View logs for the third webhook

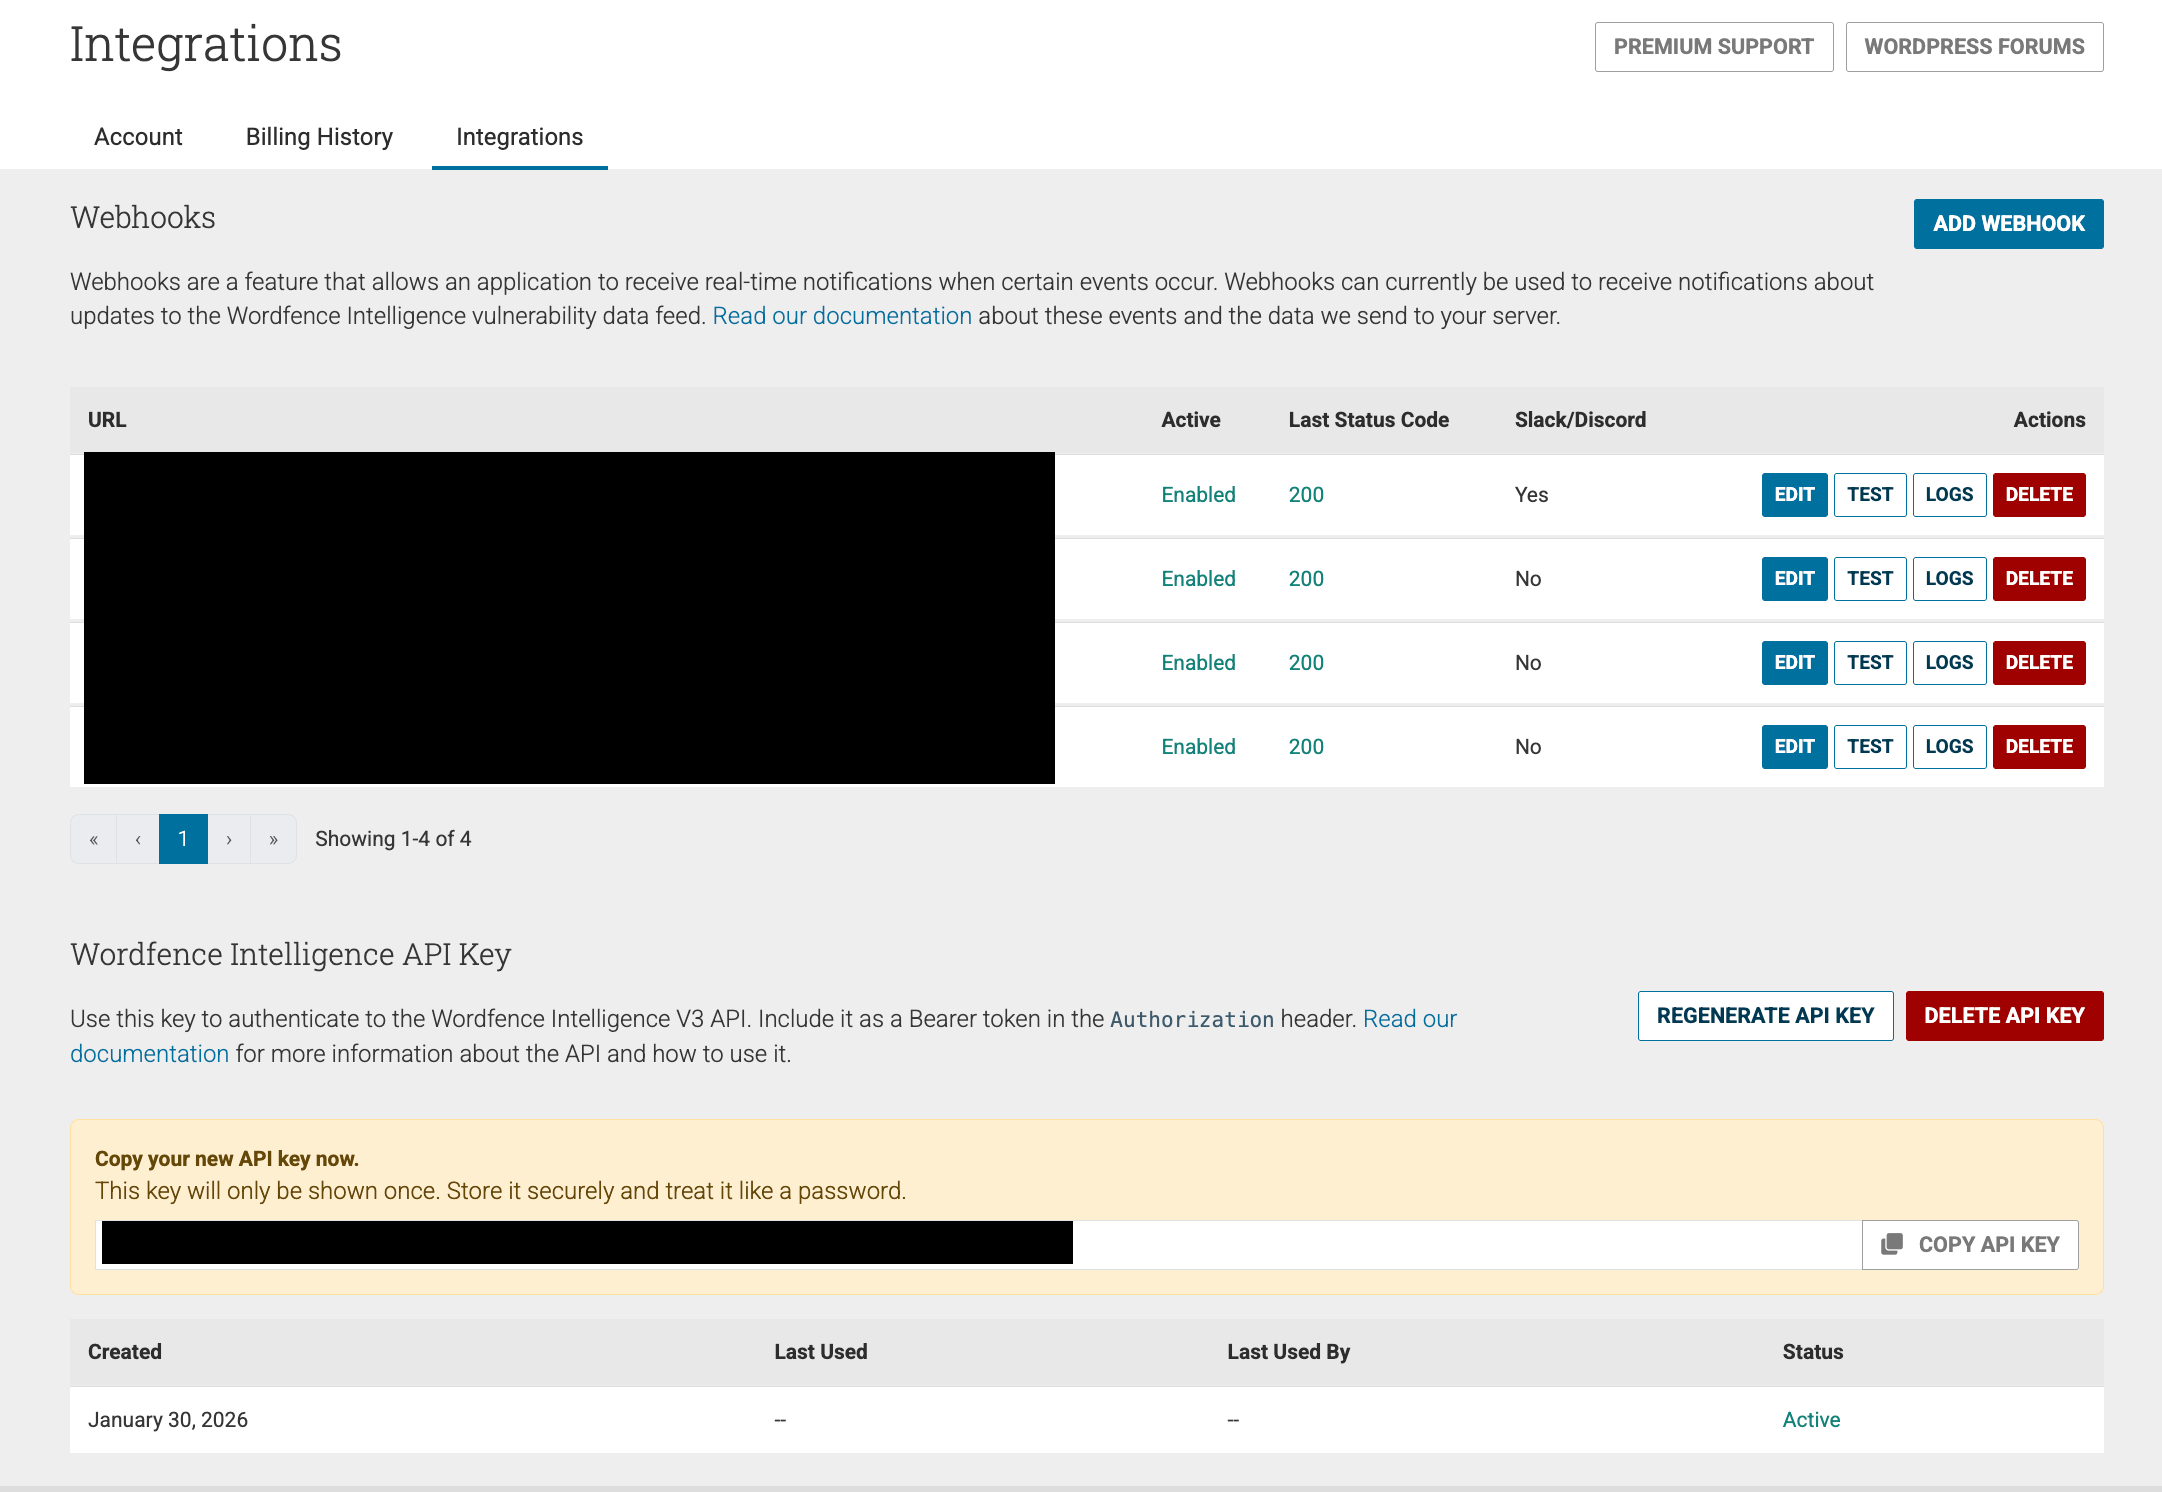1948,663
